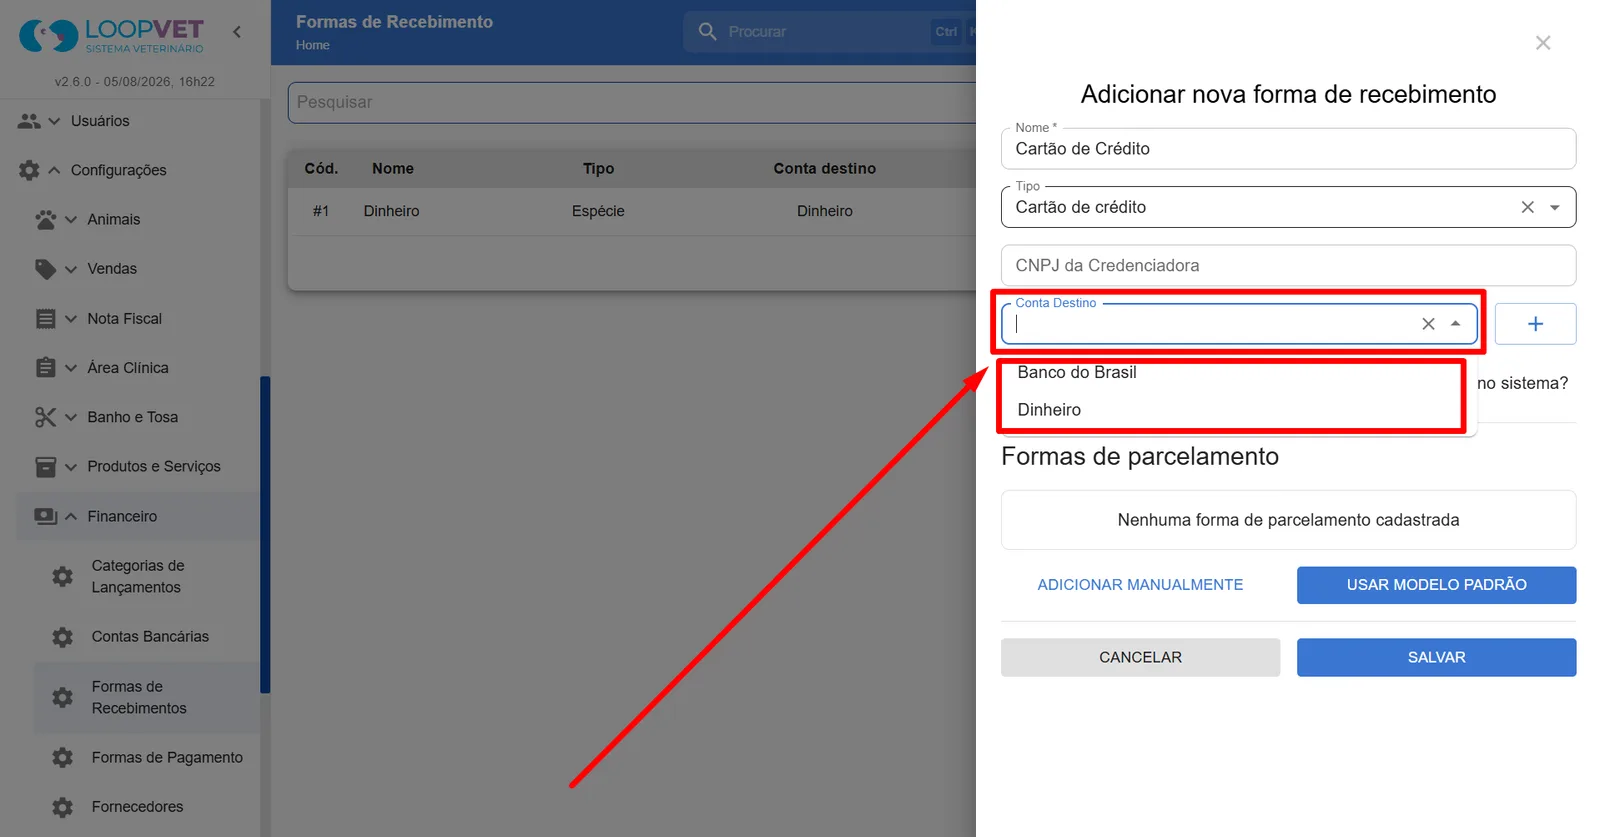Click the scissors icon for Banho e Tosa
1600x837 pixels.
tap(46, 417)
